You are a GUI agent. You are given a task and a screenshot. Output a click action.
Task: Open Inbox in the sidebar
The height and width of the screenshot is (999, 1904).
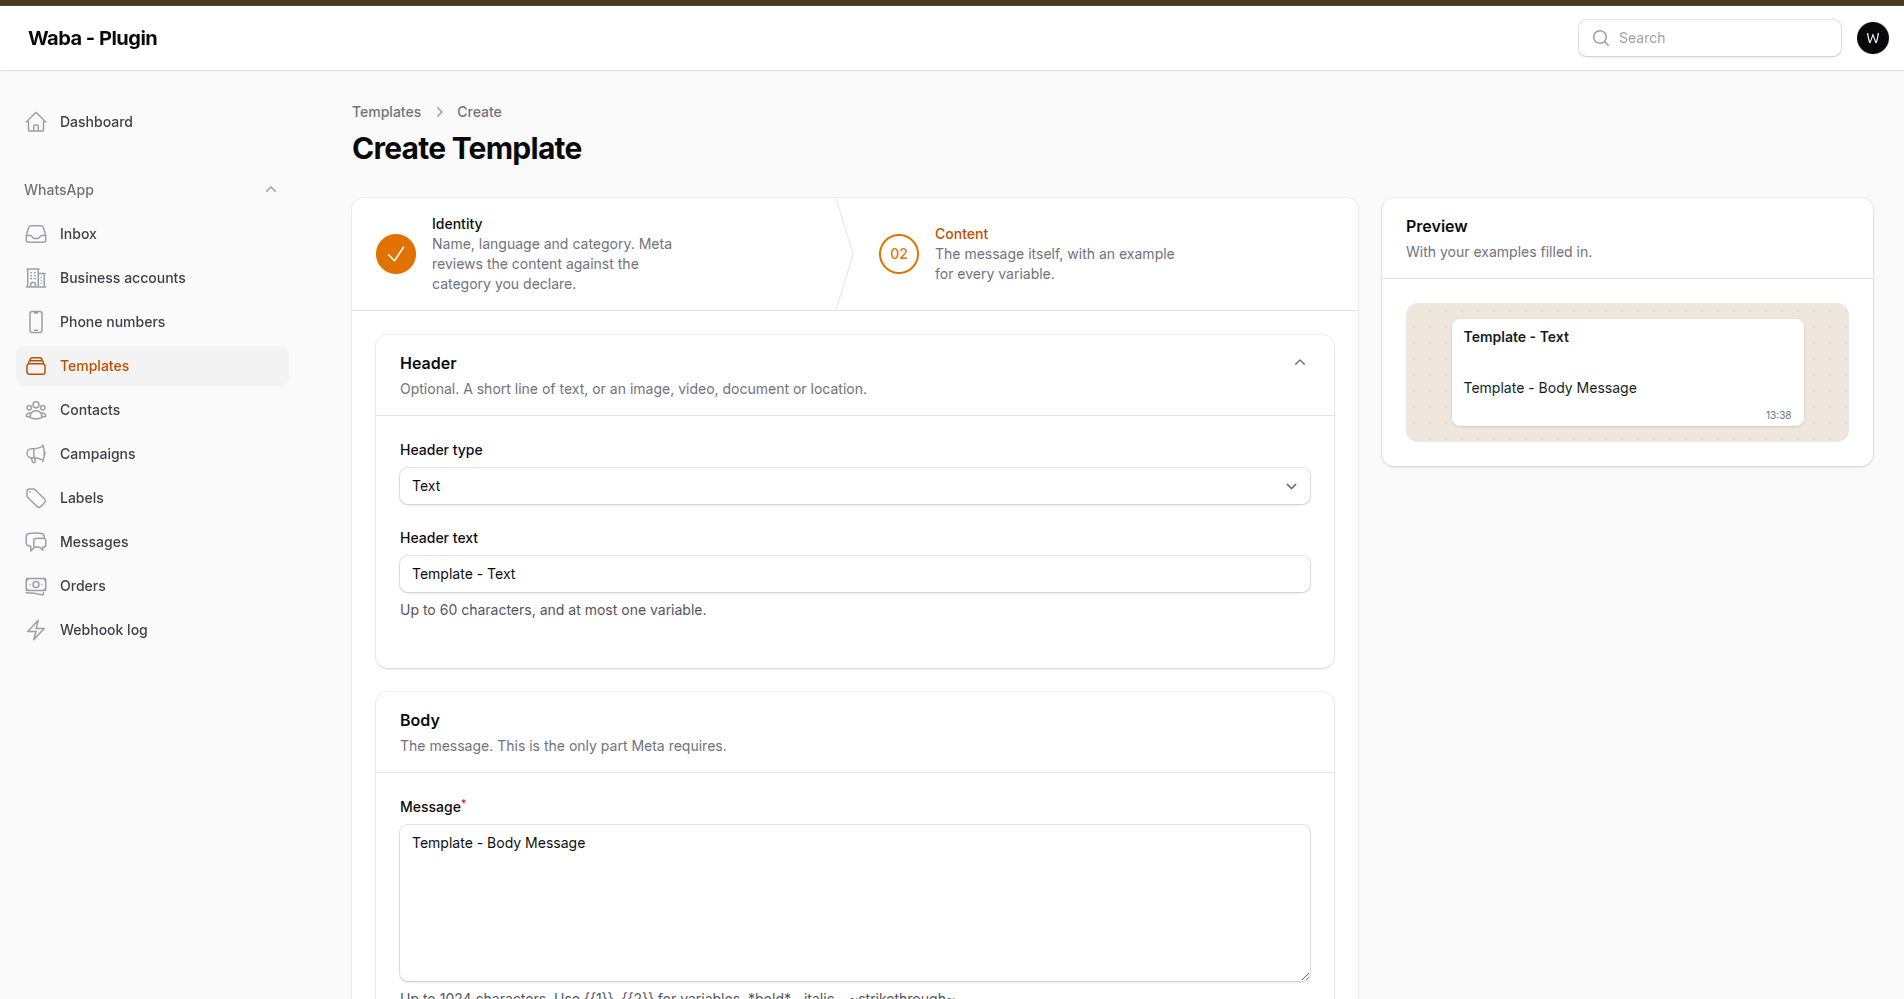pyautogui.click(x=153, y=234)
